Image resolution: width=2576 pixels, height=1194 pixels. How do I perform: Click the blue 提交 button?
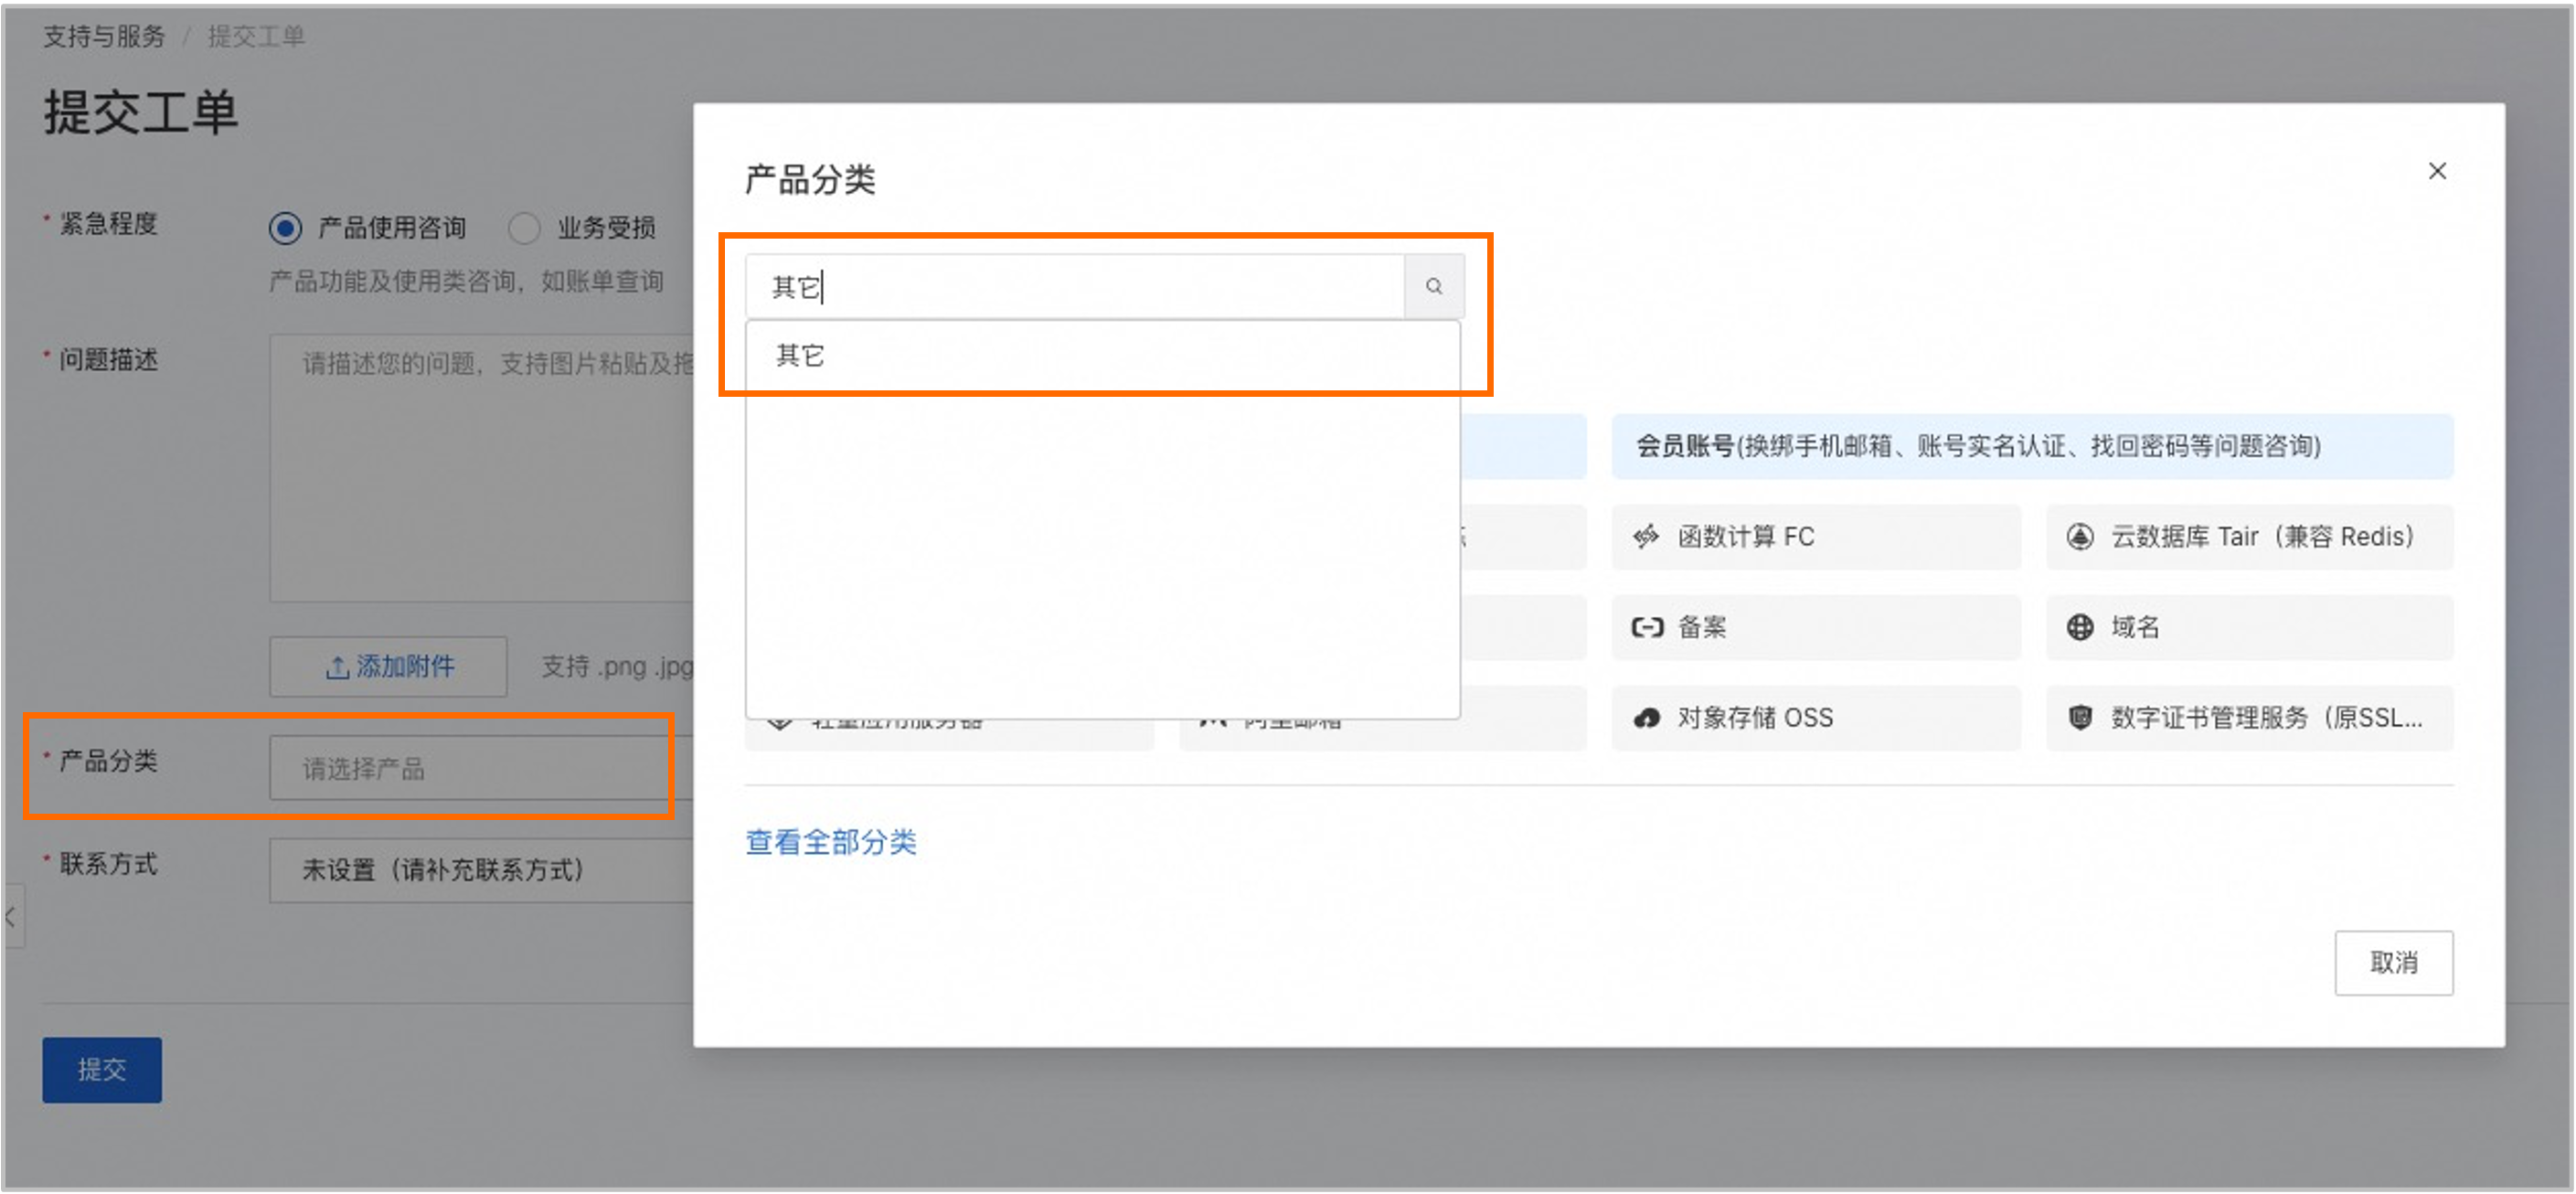pyautogui.click(x=102, y=1069)
